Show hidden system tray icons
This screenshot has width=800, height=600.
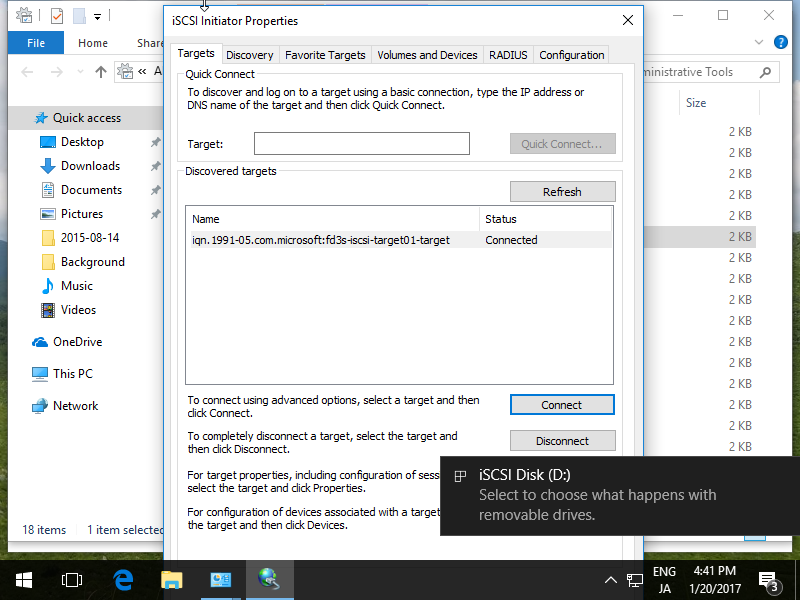[x=611, y=580]
